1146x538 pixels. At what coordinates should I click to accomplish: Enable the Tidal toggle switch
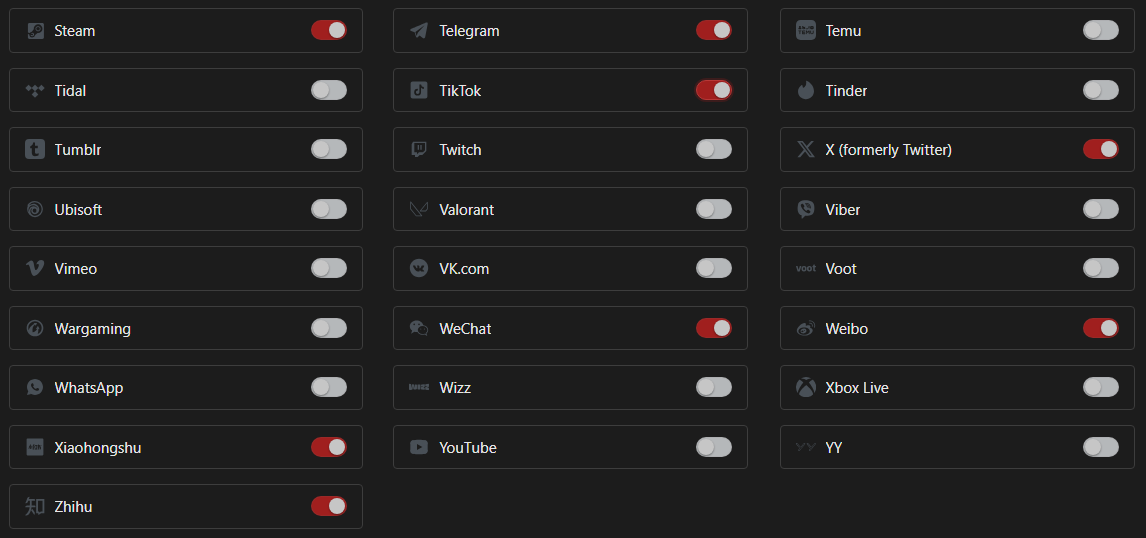(329, 90)
